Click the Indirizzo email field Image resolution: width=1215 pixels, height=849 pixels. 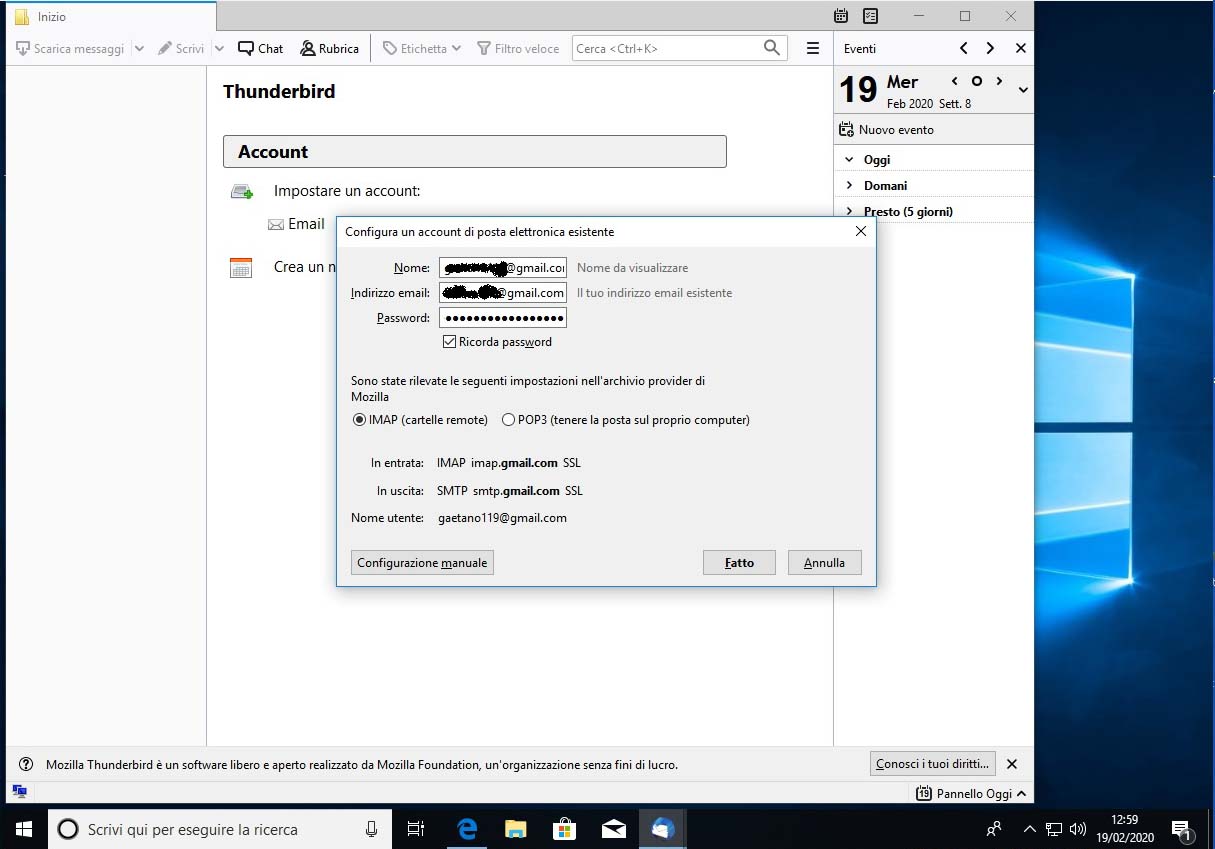tap(503, 293)
